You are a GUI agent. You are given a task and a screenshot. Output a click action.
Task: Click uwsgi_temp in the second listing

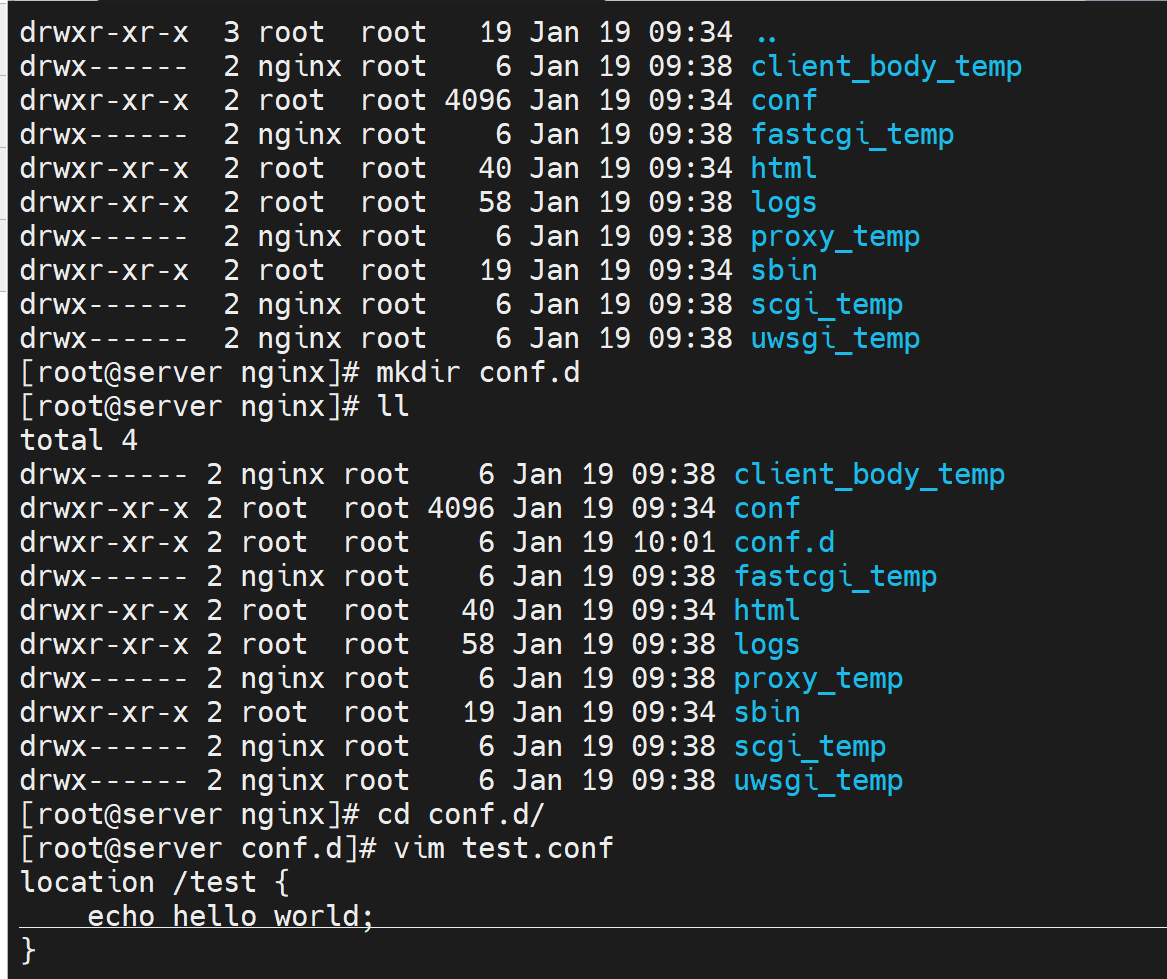[x=818, y=781]
